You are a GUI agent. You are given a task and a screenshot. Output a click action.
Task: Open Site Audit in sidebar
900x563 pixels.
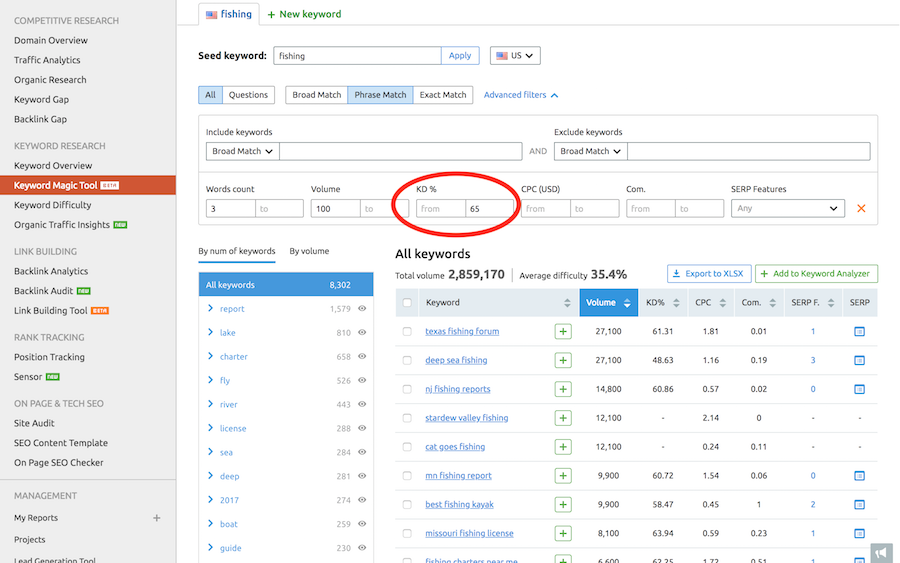(34, 423)
